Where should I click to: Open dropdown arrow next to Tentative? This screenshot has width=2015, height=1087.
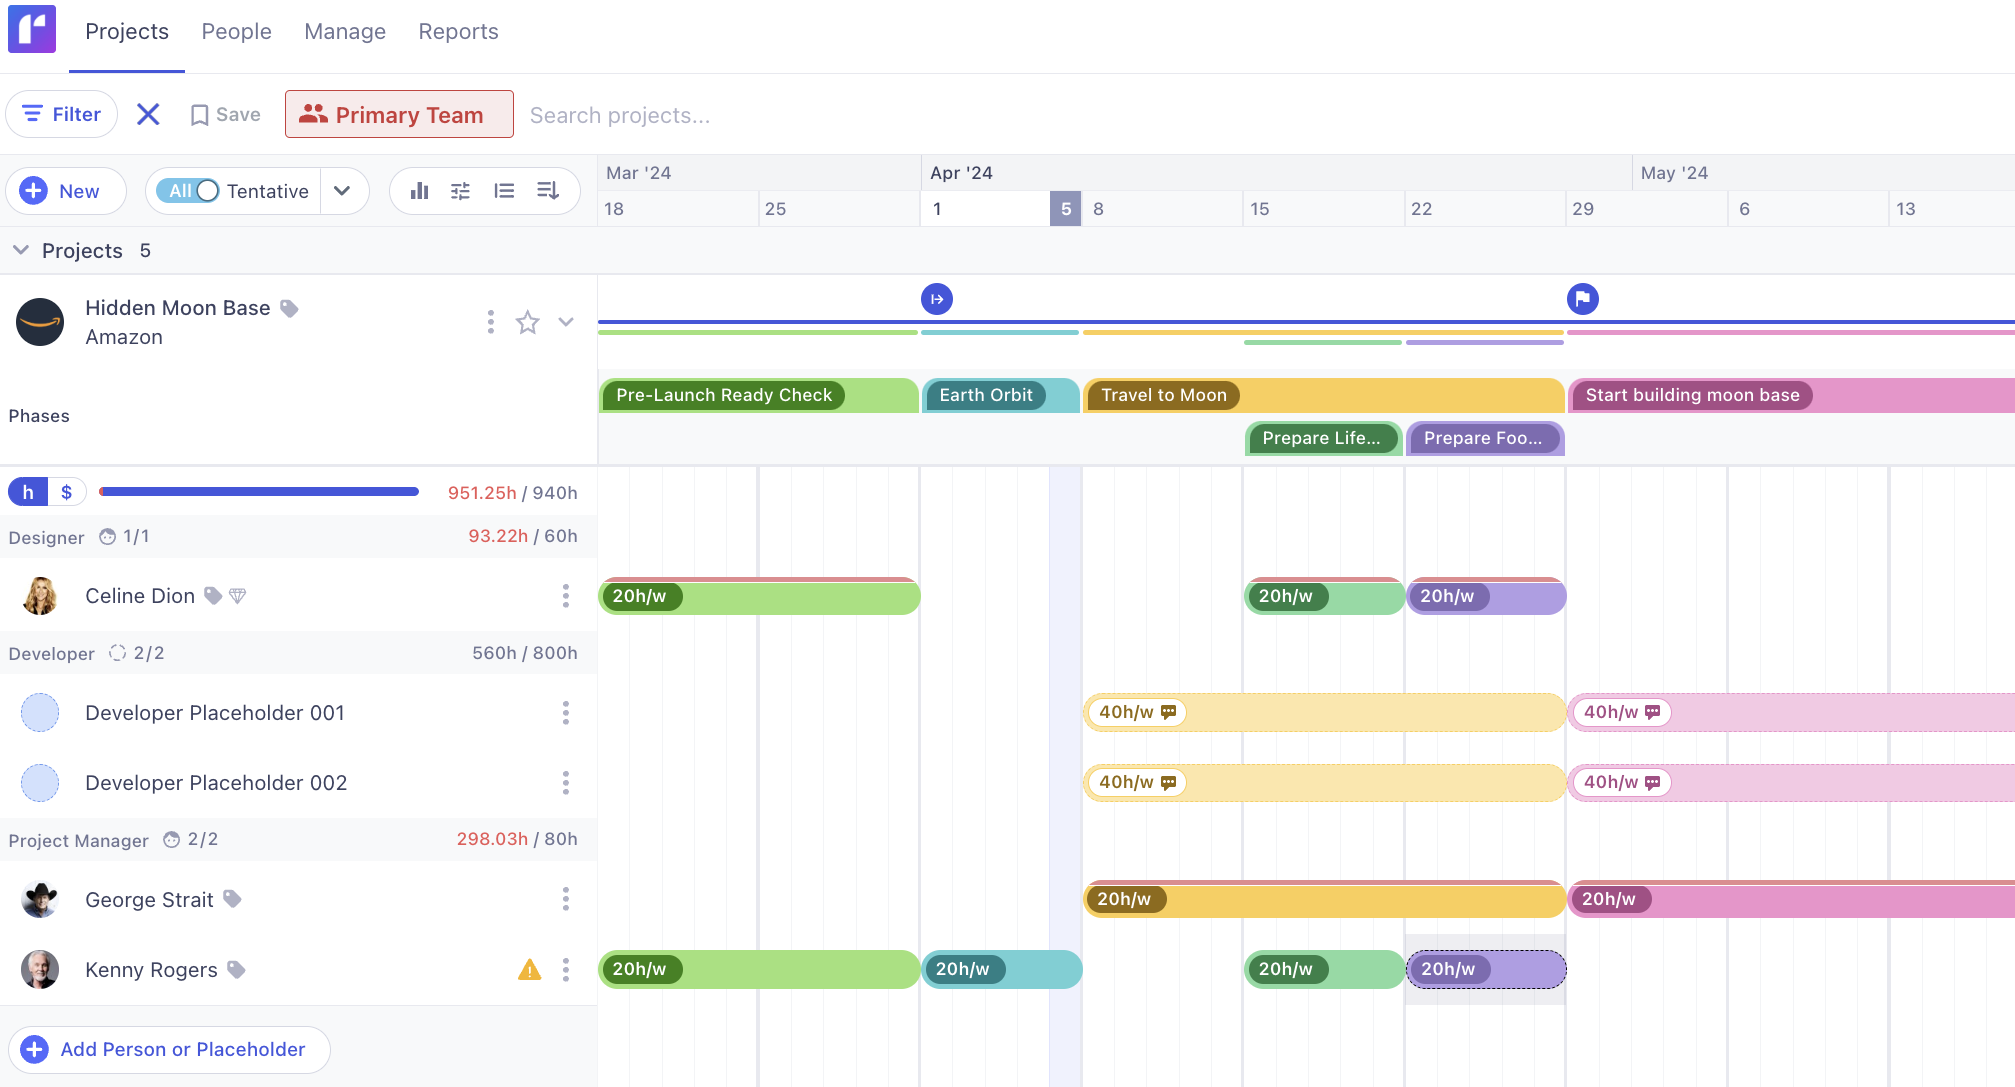click(x=342, y=191)
